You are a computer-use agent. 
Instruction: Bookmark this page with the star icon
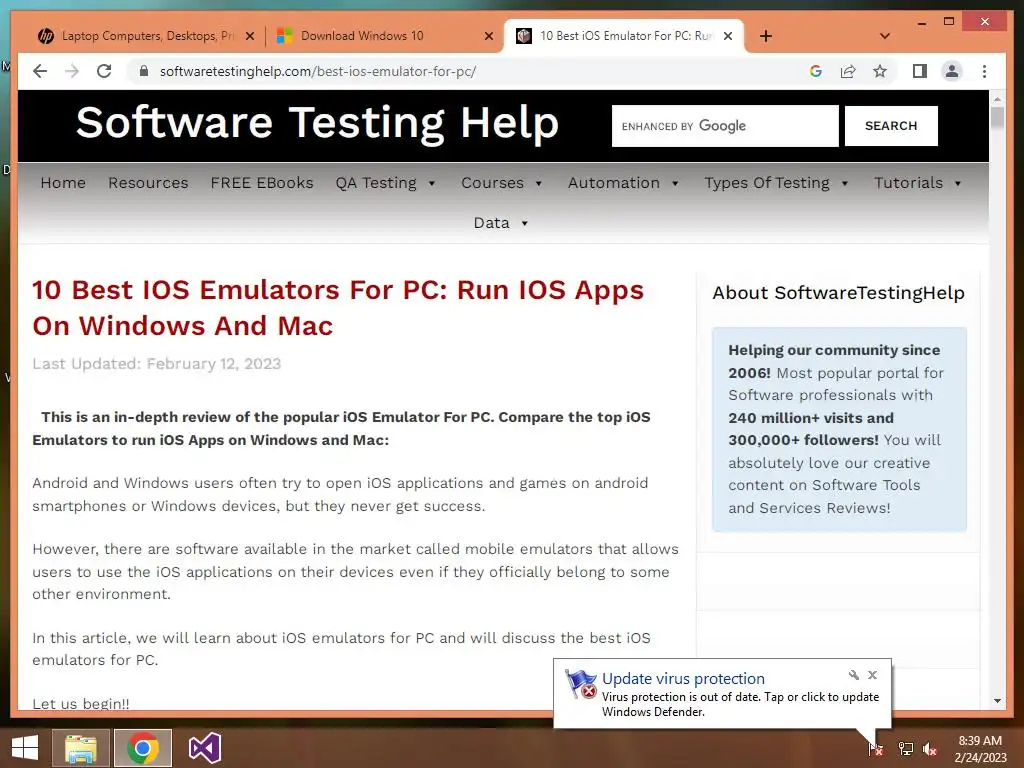pos(880,71)
